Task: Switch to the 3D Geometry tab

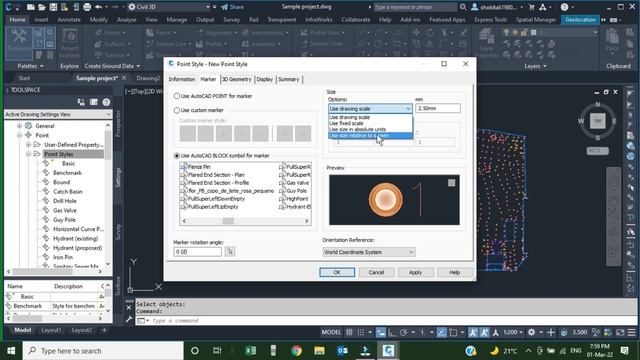Action: click(x=237, y=79)
